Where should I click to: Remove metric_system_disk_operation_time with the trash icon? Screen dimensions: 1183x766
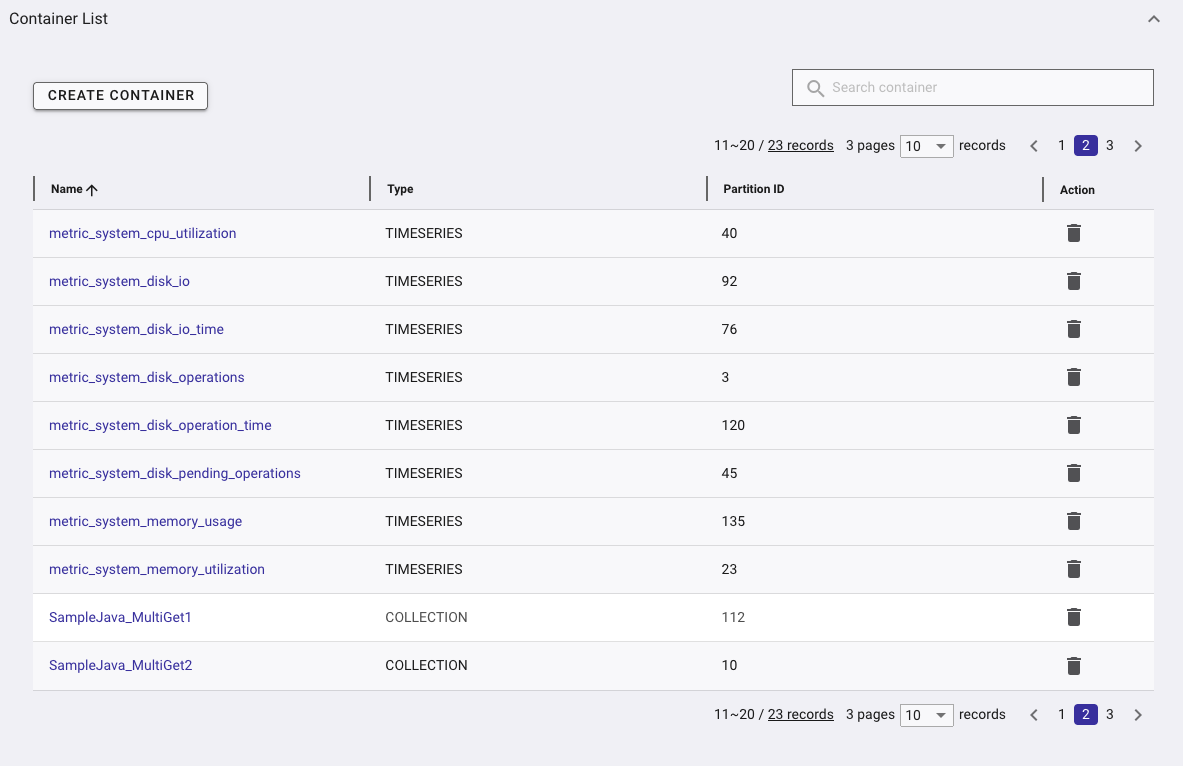click(1074, 426)
